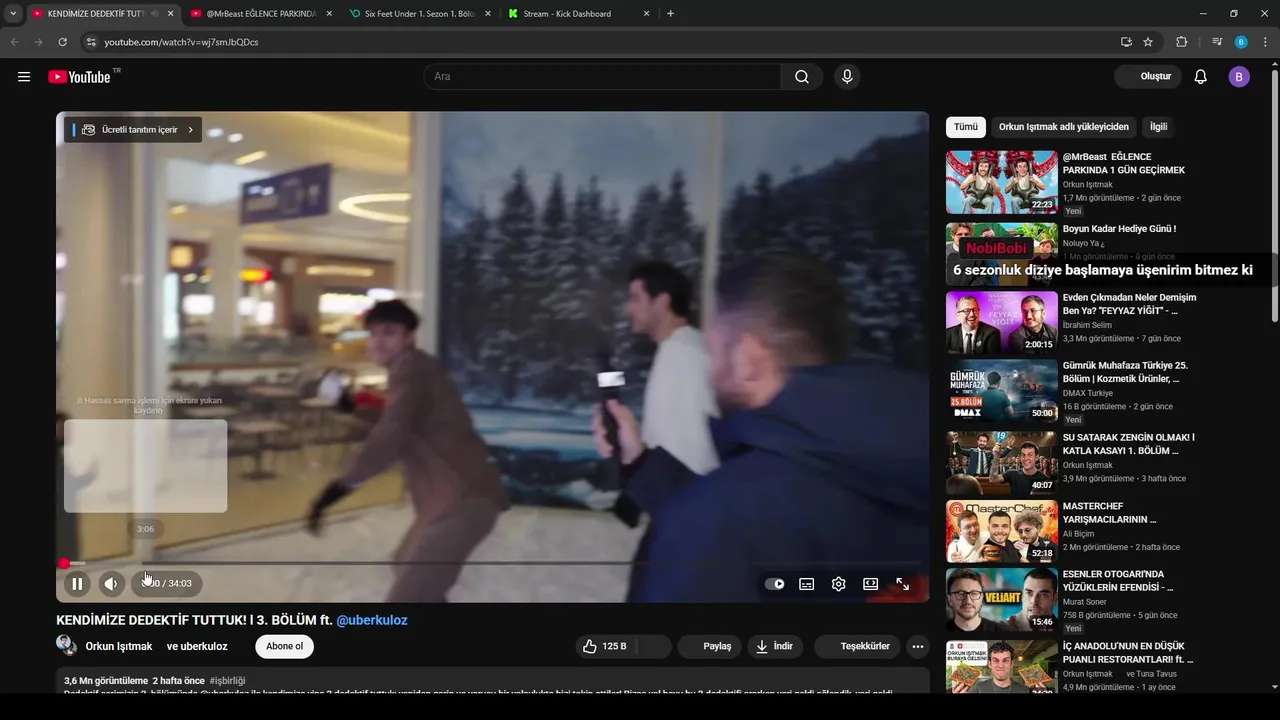This screenshot has height=720, width=1280.
Task: Open the tab search dropdown arrow
Action: pos(13,14)
